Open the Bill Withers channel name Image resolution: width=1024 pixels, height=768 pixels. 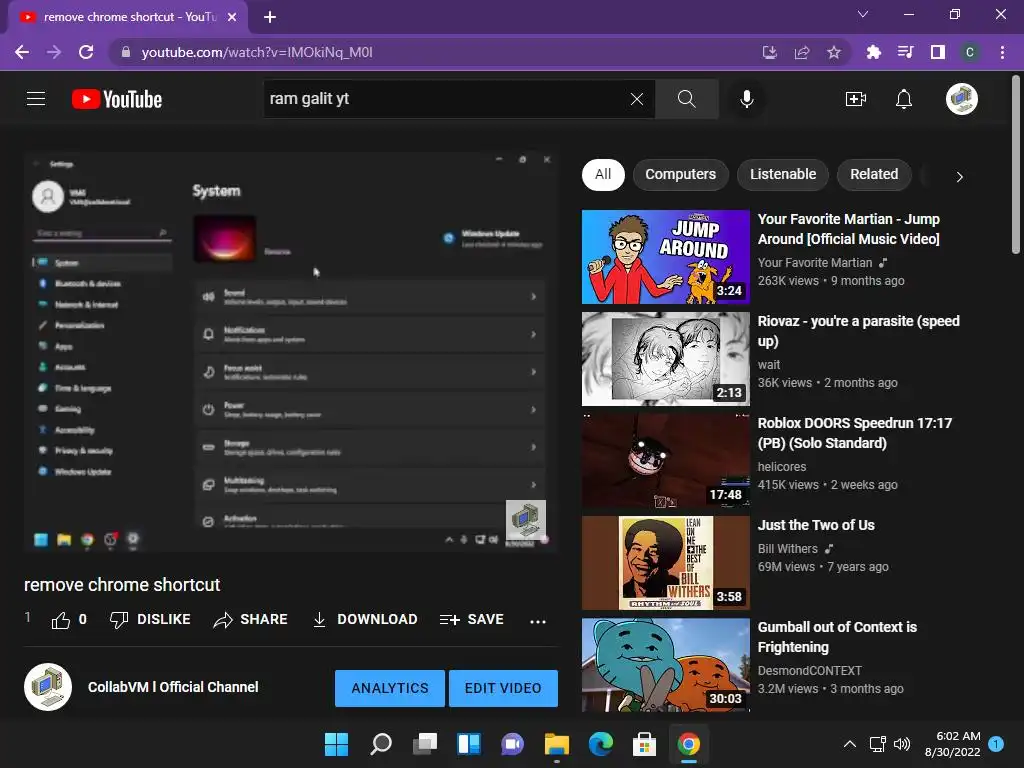[788, 549]
